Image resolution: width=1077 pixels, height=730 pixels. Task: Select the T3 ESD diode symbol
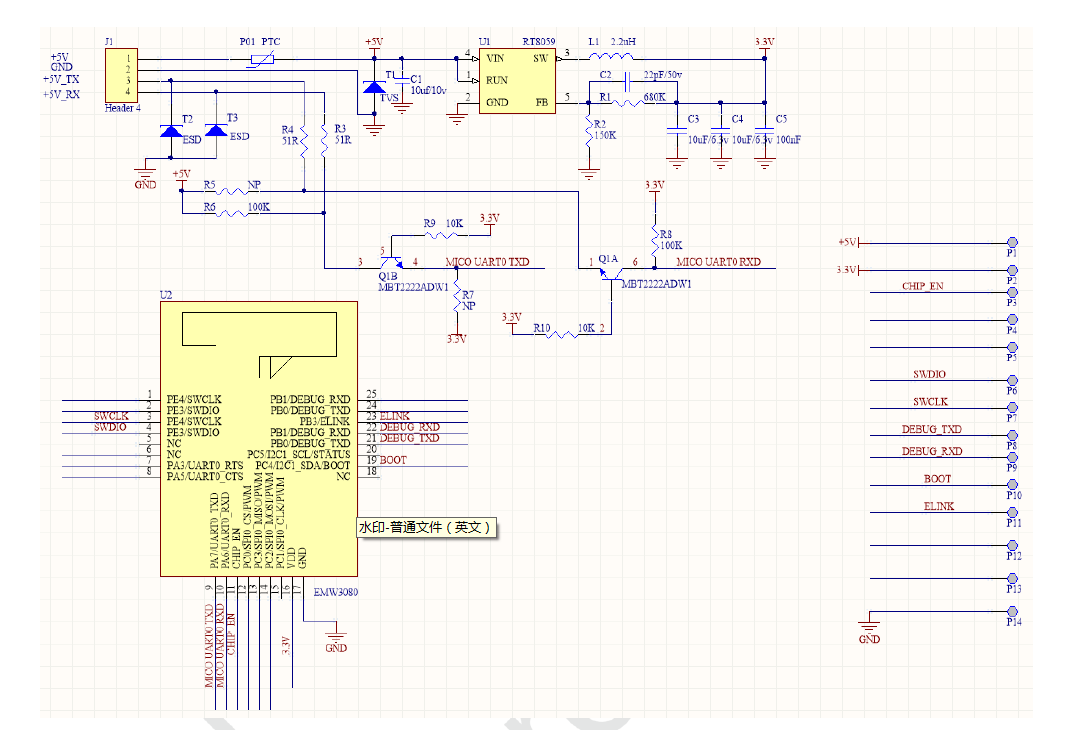[x=215, y=131]
